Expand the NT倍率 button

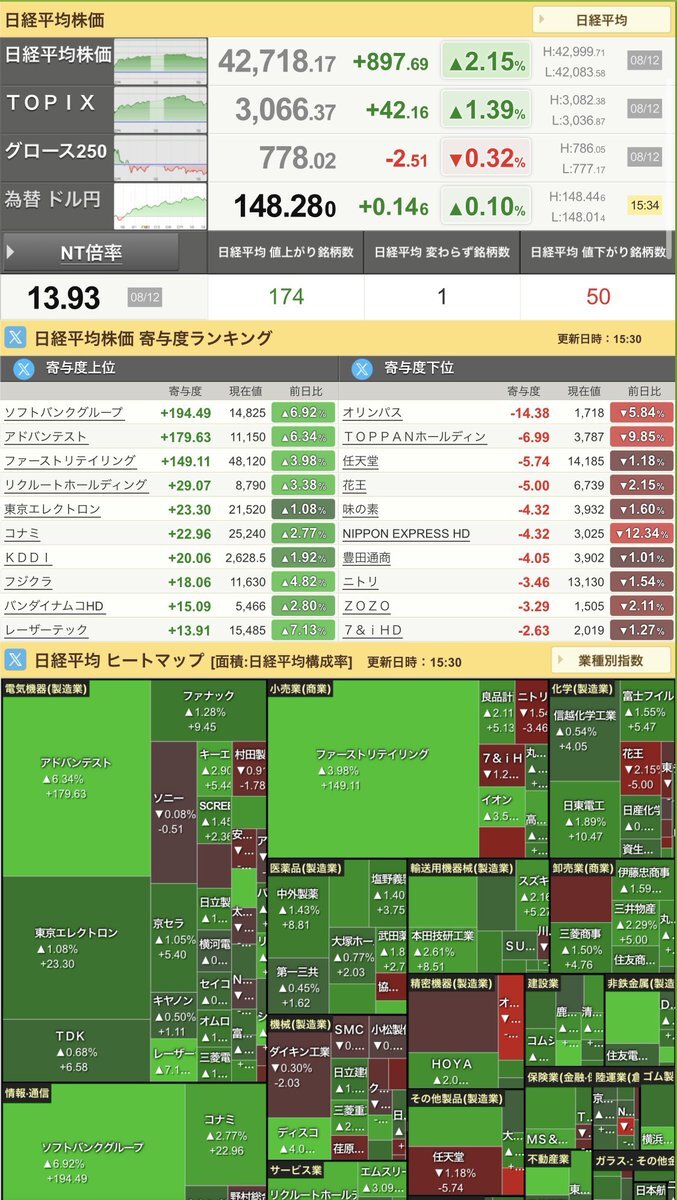(91, 253)
